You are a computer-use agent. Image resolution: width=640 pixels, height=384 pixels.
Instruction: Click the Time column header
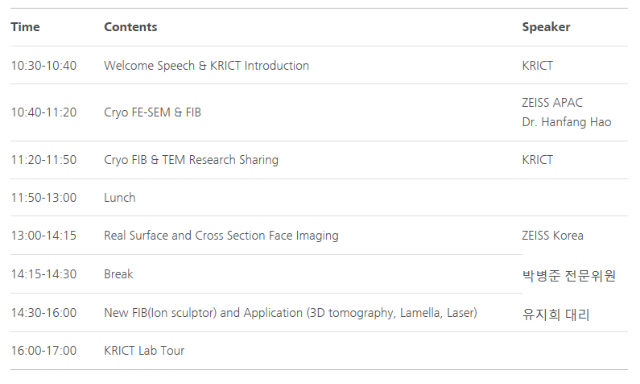25,27
